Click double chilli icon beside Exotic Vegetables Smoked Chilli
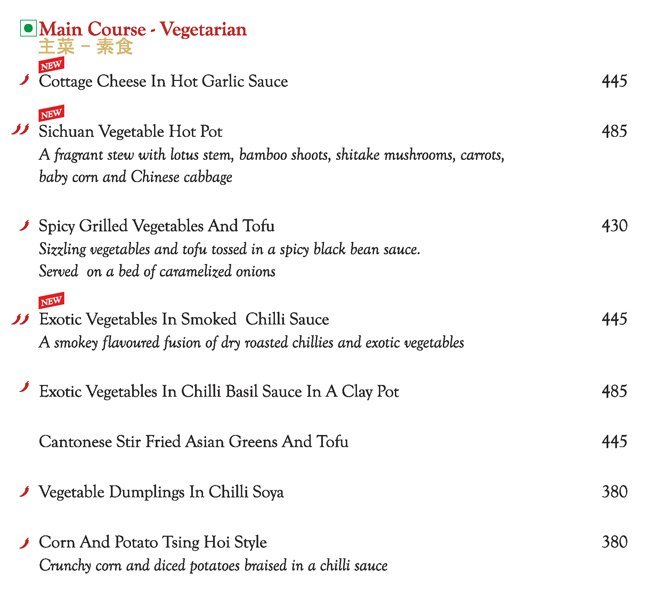Screen dimensions: 650x592 click(x=20, y=320)
